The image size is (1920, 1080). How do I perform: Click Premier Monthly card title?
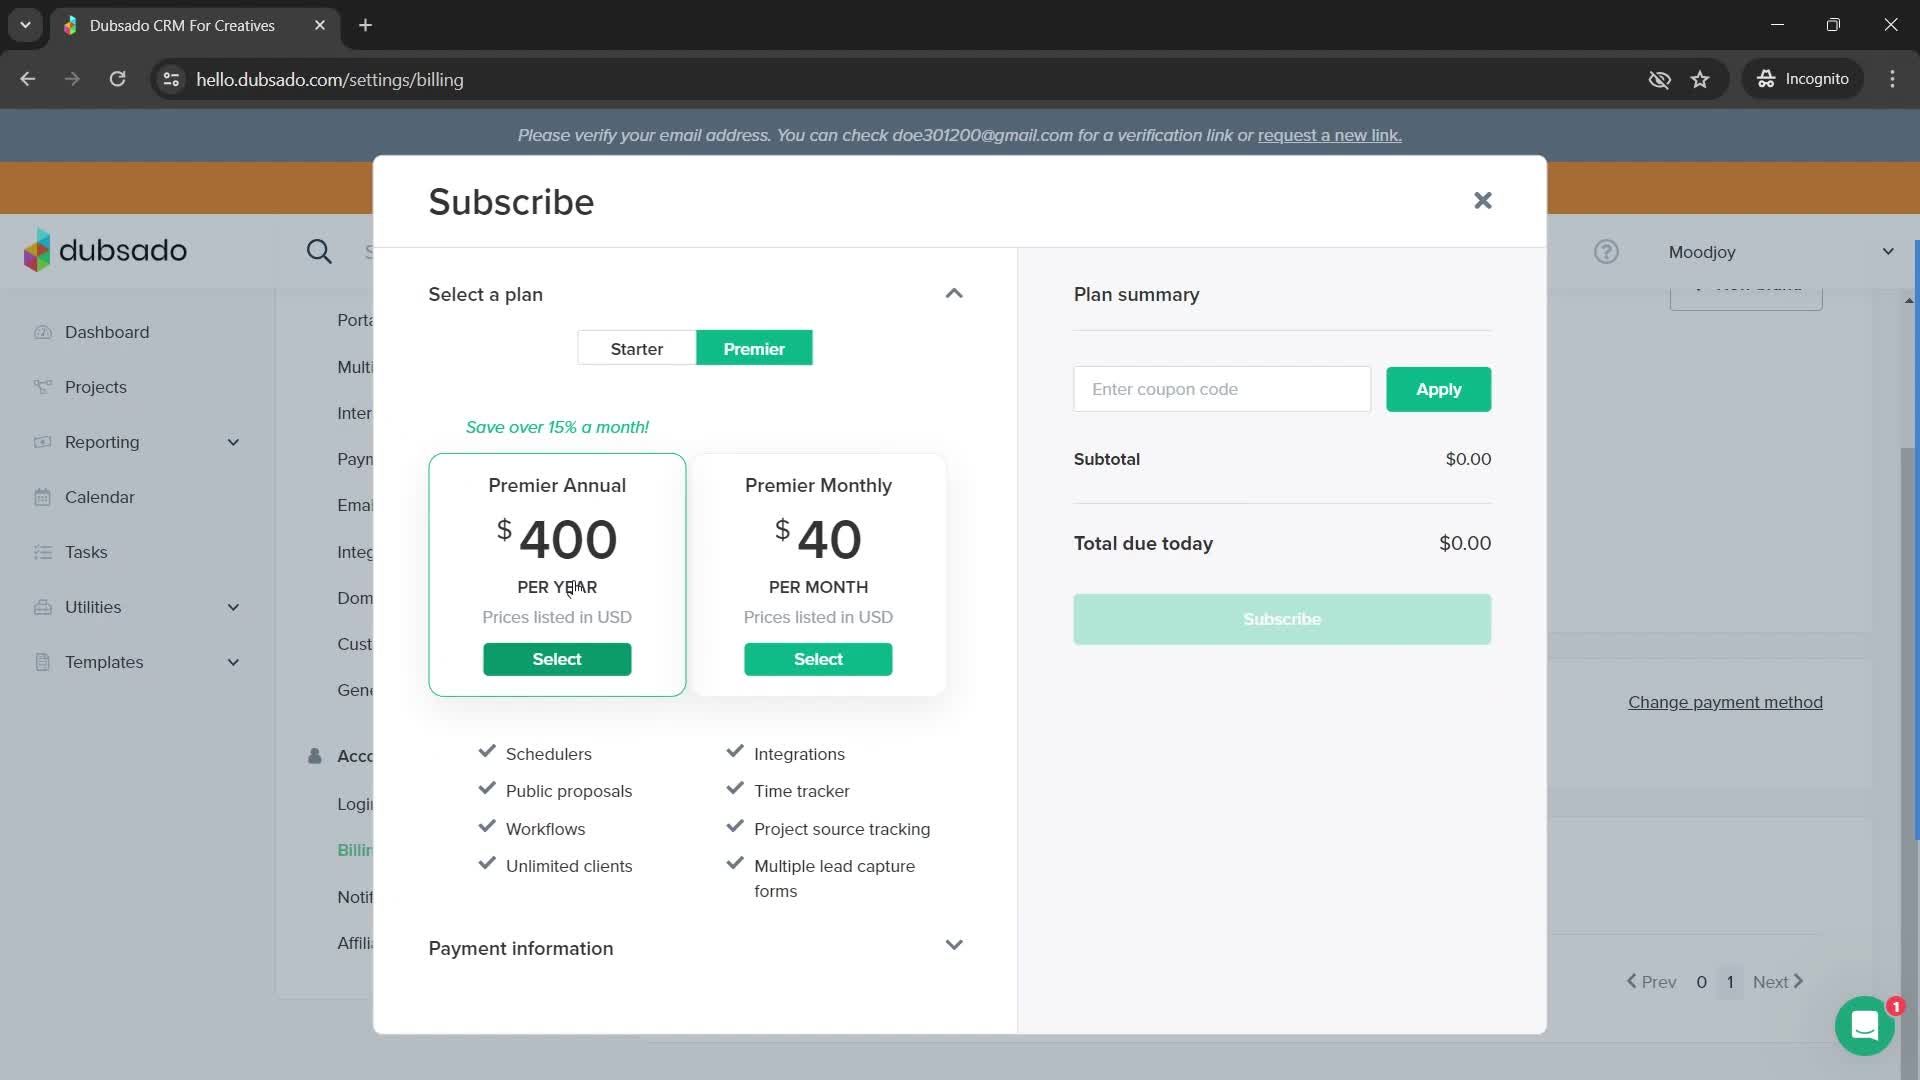point(818,485)
